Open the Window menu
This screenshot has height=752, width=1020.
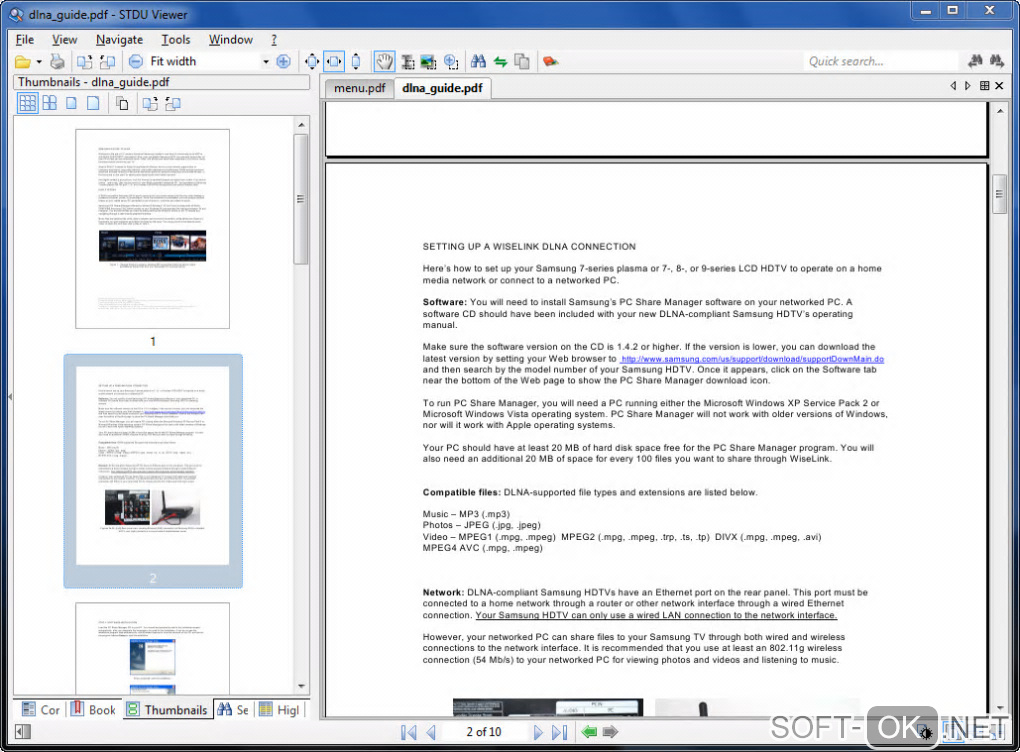230,40
